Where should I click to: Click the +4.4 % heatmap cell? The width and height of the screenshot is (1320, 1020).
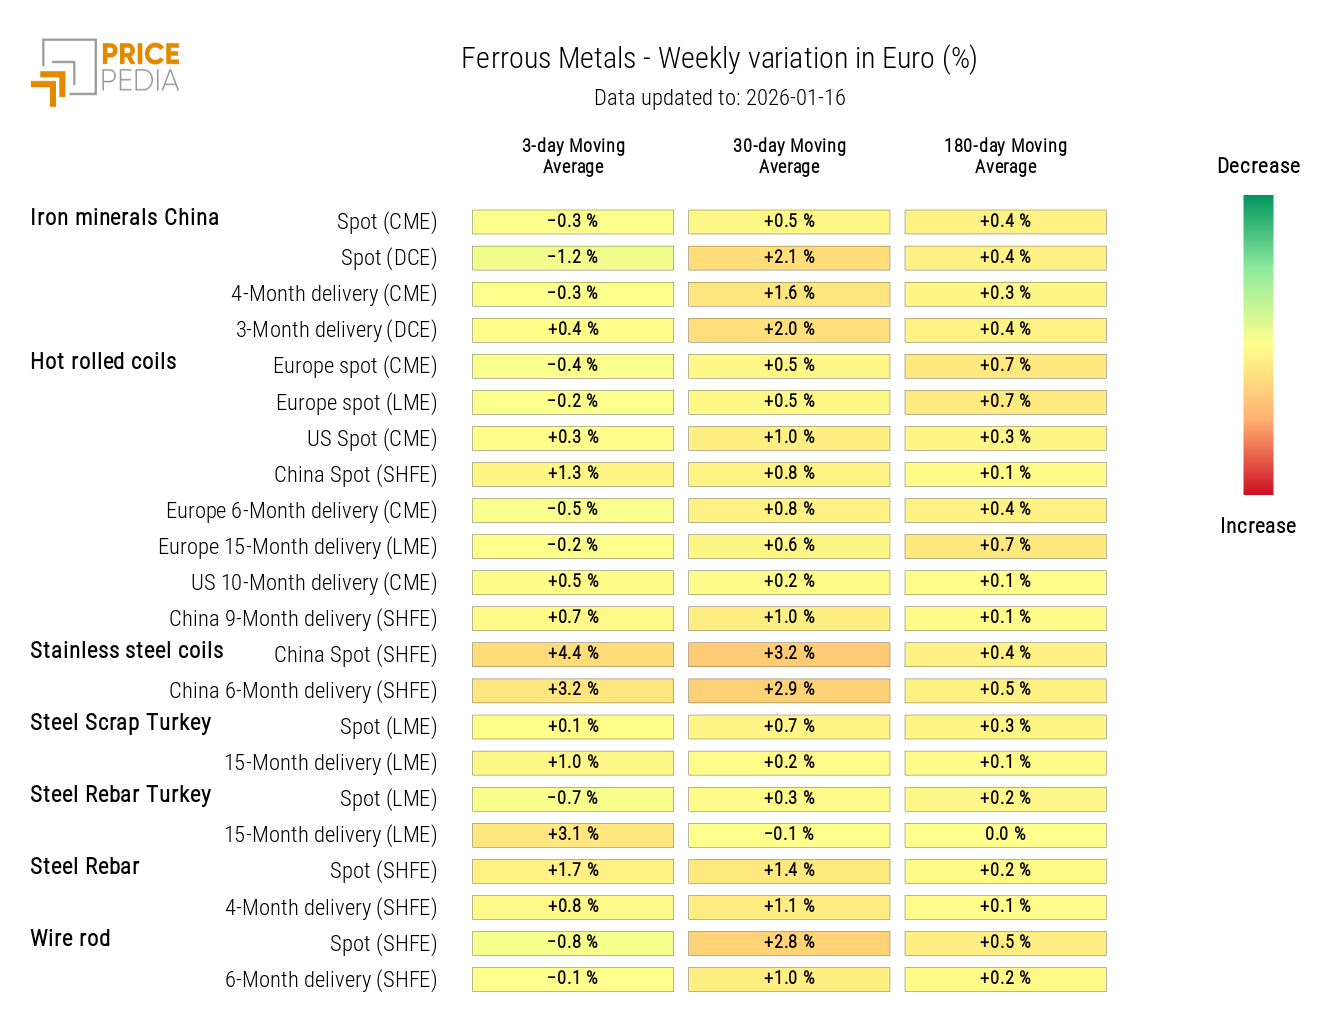click(x=573, y=654)
